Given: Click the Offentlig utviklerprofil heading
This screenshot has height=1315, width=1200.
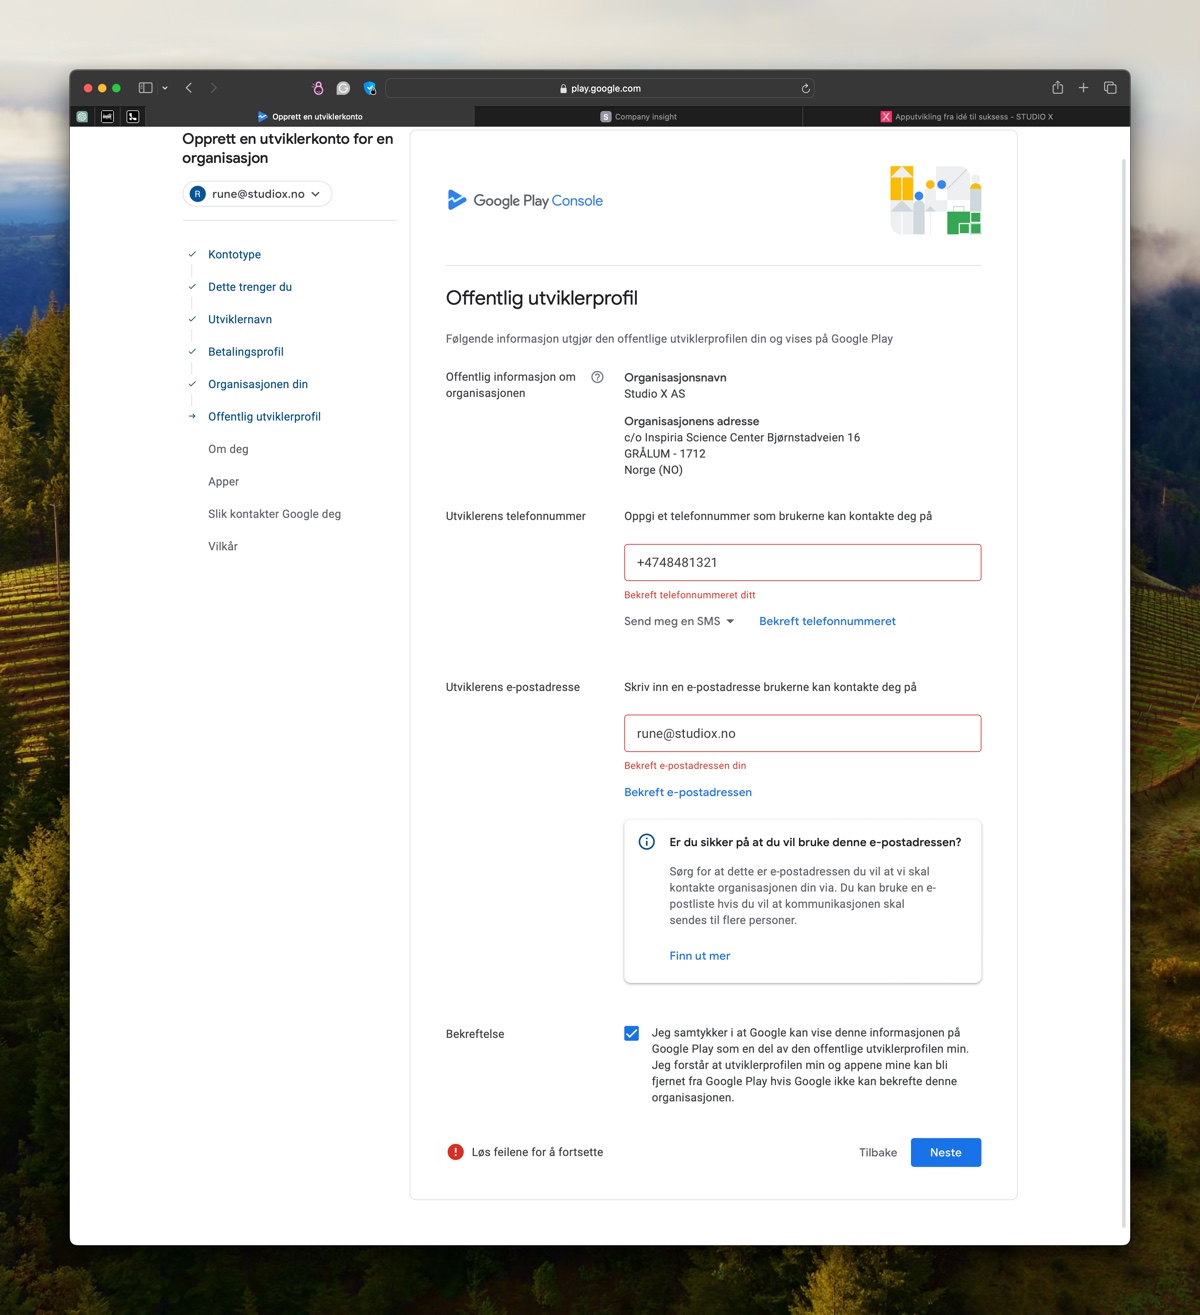Looking at the screenshot, I should tap(542, 298).
